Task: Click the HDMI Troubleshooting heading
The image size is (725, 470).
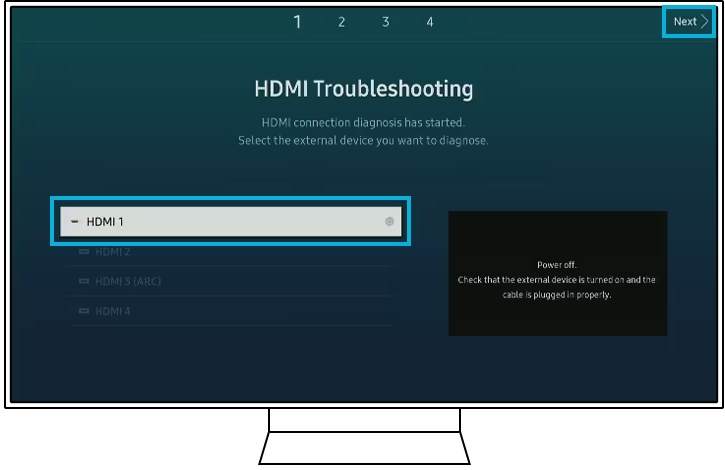Action: (x=363, y=89)
